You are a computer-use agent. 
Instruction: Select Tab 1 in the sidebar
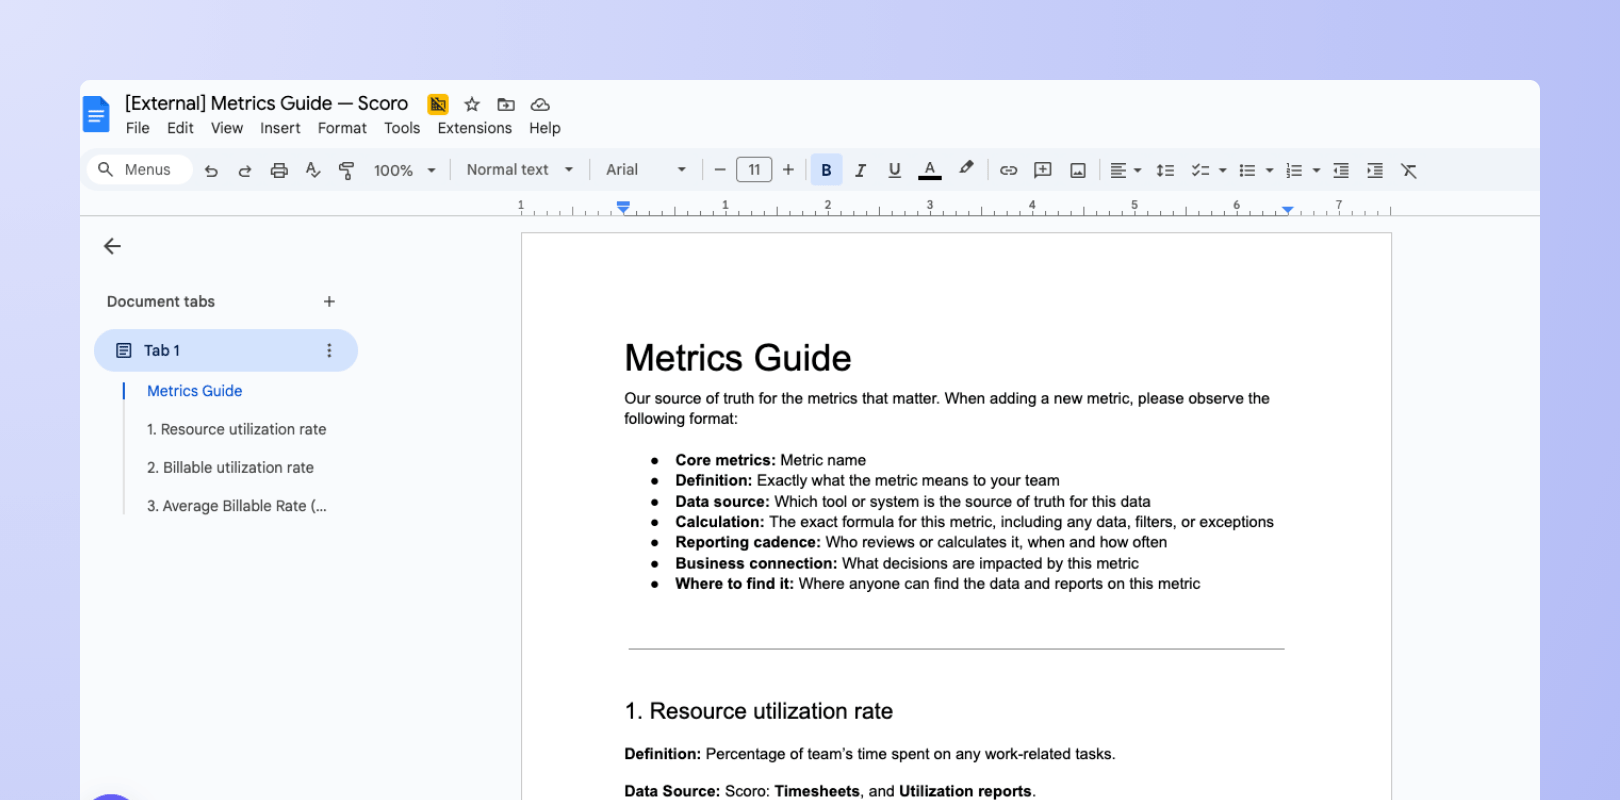pos(226,350)
